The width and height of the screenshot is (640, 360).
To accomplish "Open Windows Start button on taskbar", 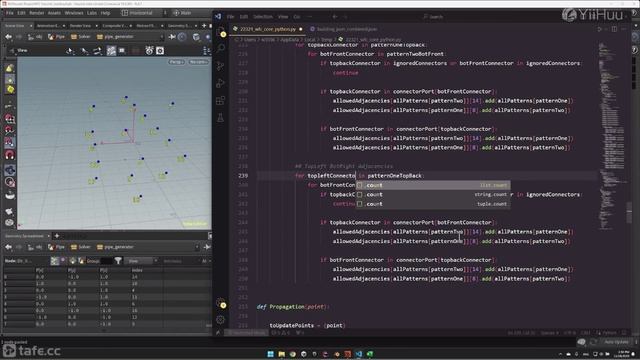I will [271, 354].
